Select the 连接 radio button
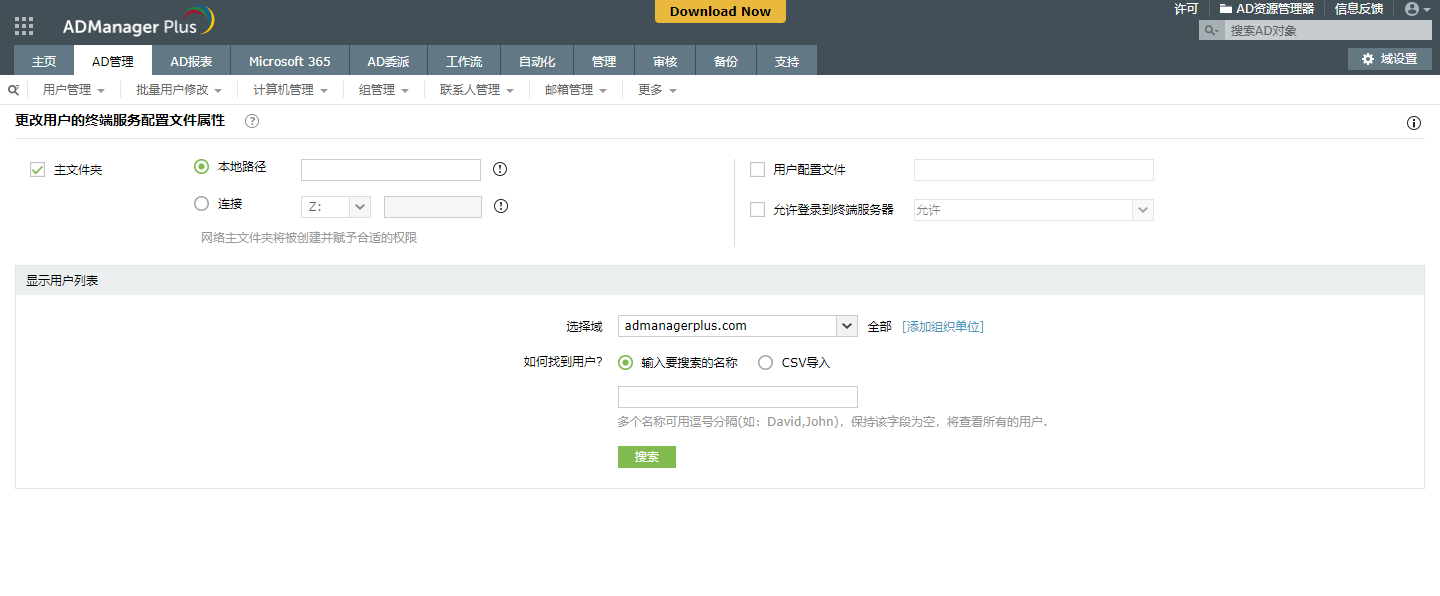1440x596 pixels. click(202, 204)
